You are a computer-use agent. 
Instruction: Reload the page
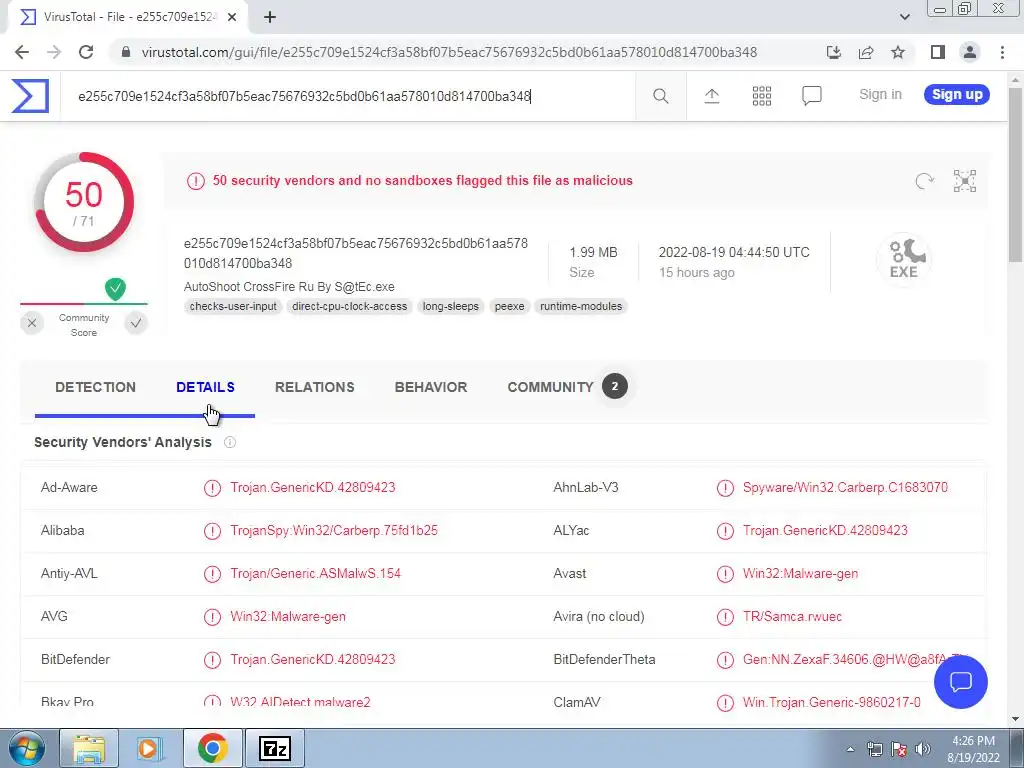[86, 52]
